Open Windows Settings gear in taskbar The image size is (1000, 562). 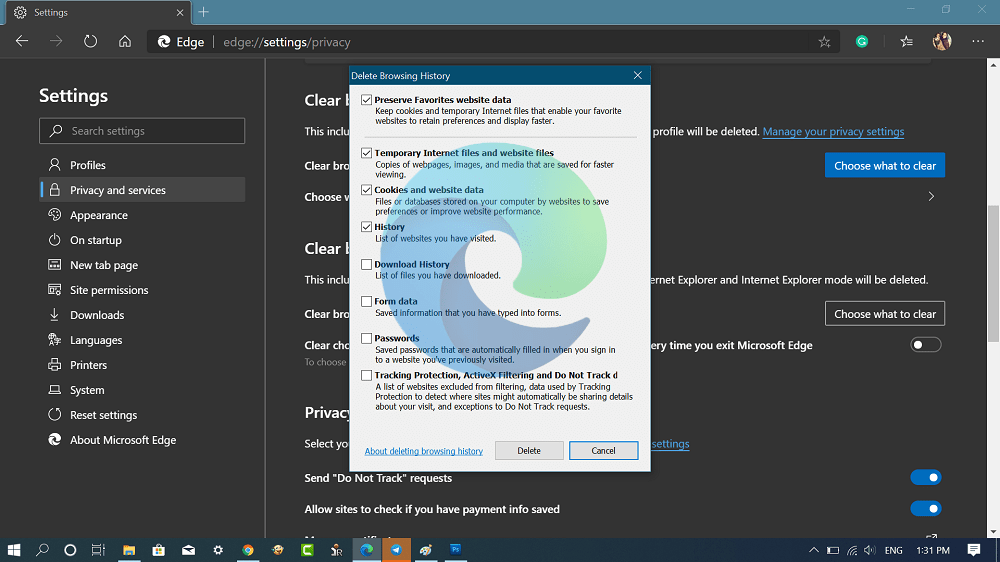[218, 550]
